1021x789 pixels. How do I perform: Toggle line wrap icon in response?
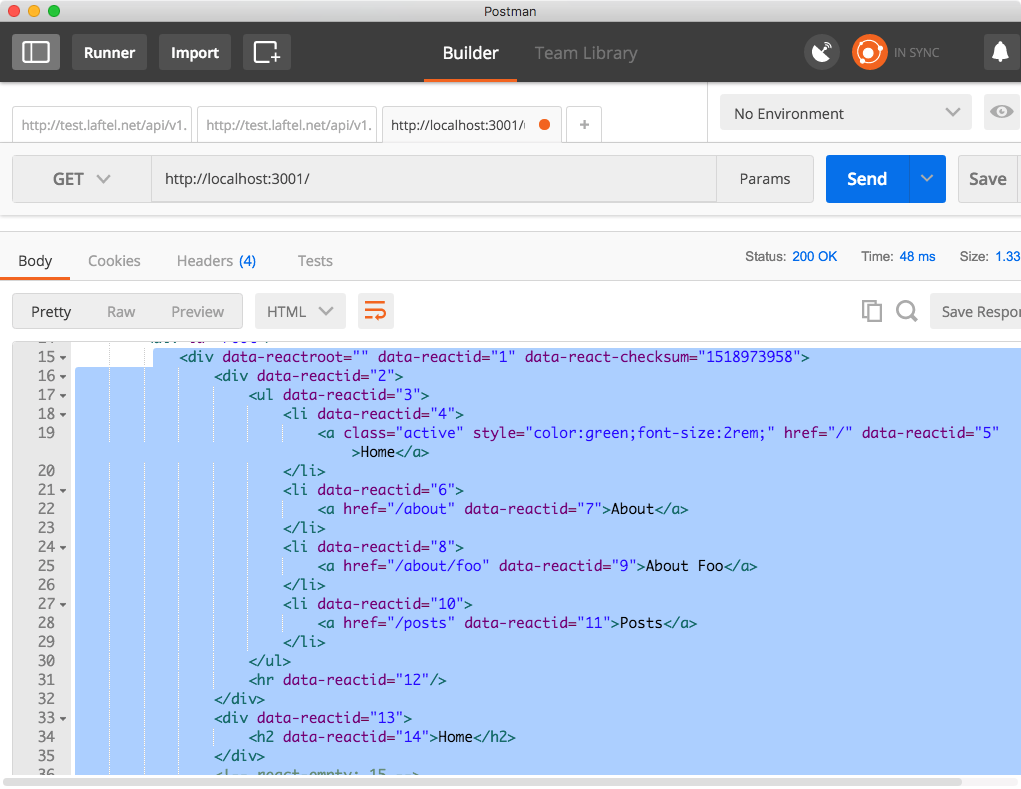(376, 311)
